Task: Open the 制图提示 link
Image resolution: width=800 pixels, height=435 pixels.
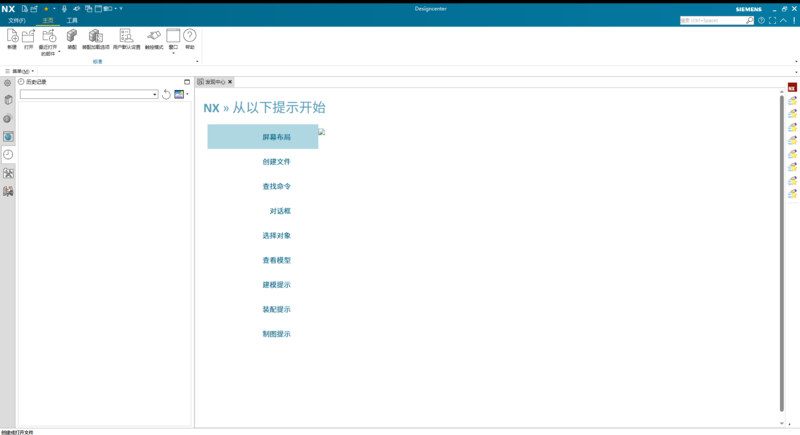Action: point(277,334)
